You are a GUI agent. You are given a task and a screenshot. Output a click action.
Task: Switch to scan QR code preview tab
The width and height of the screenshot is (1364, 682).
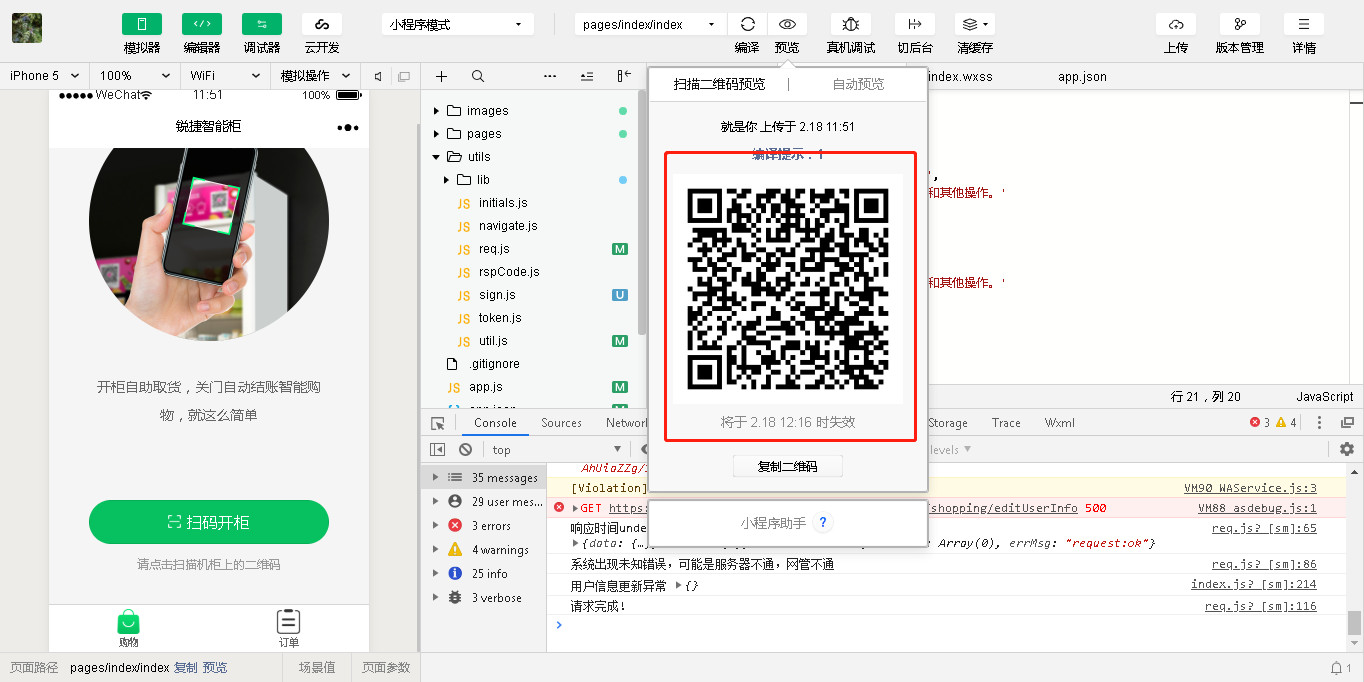coord(719,84)
